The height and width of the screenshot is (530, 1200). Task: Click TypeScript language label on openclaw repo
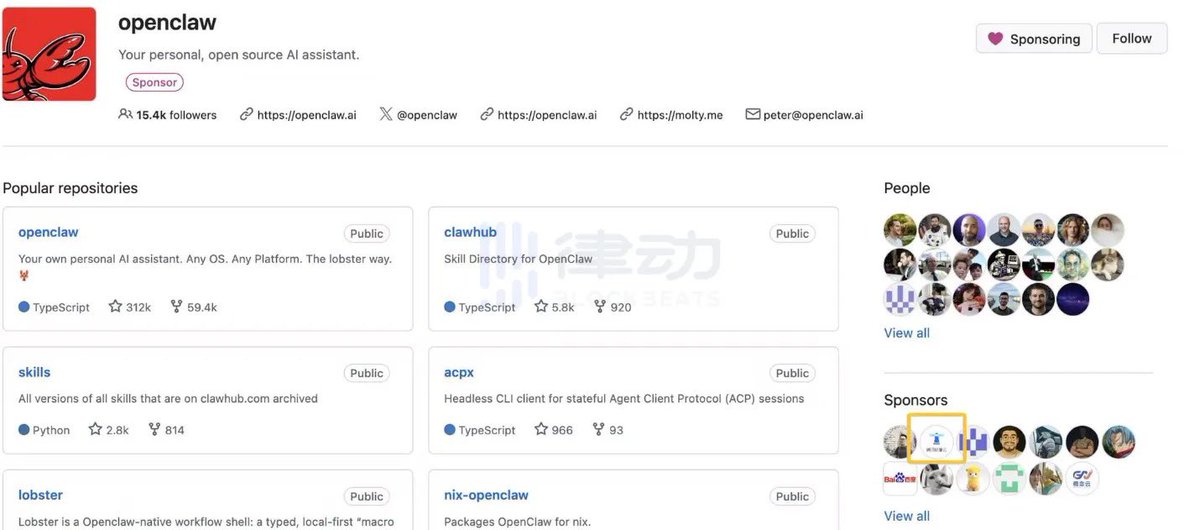tap(54, 307)
